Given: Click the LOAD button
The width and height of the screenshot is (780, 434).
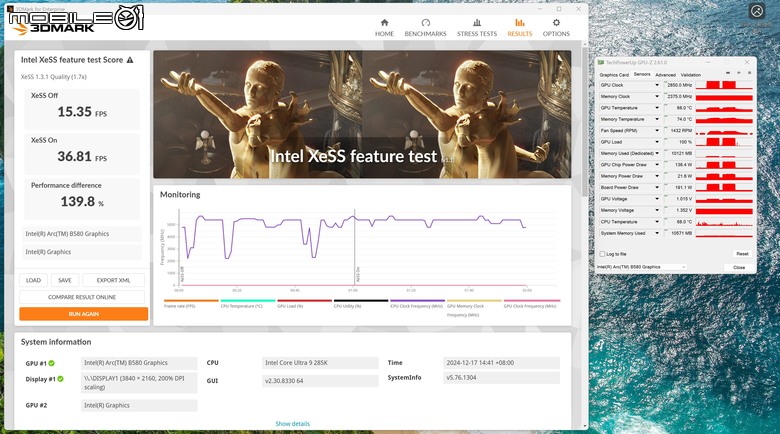Looking at the screenshot, I should point(33,280).
